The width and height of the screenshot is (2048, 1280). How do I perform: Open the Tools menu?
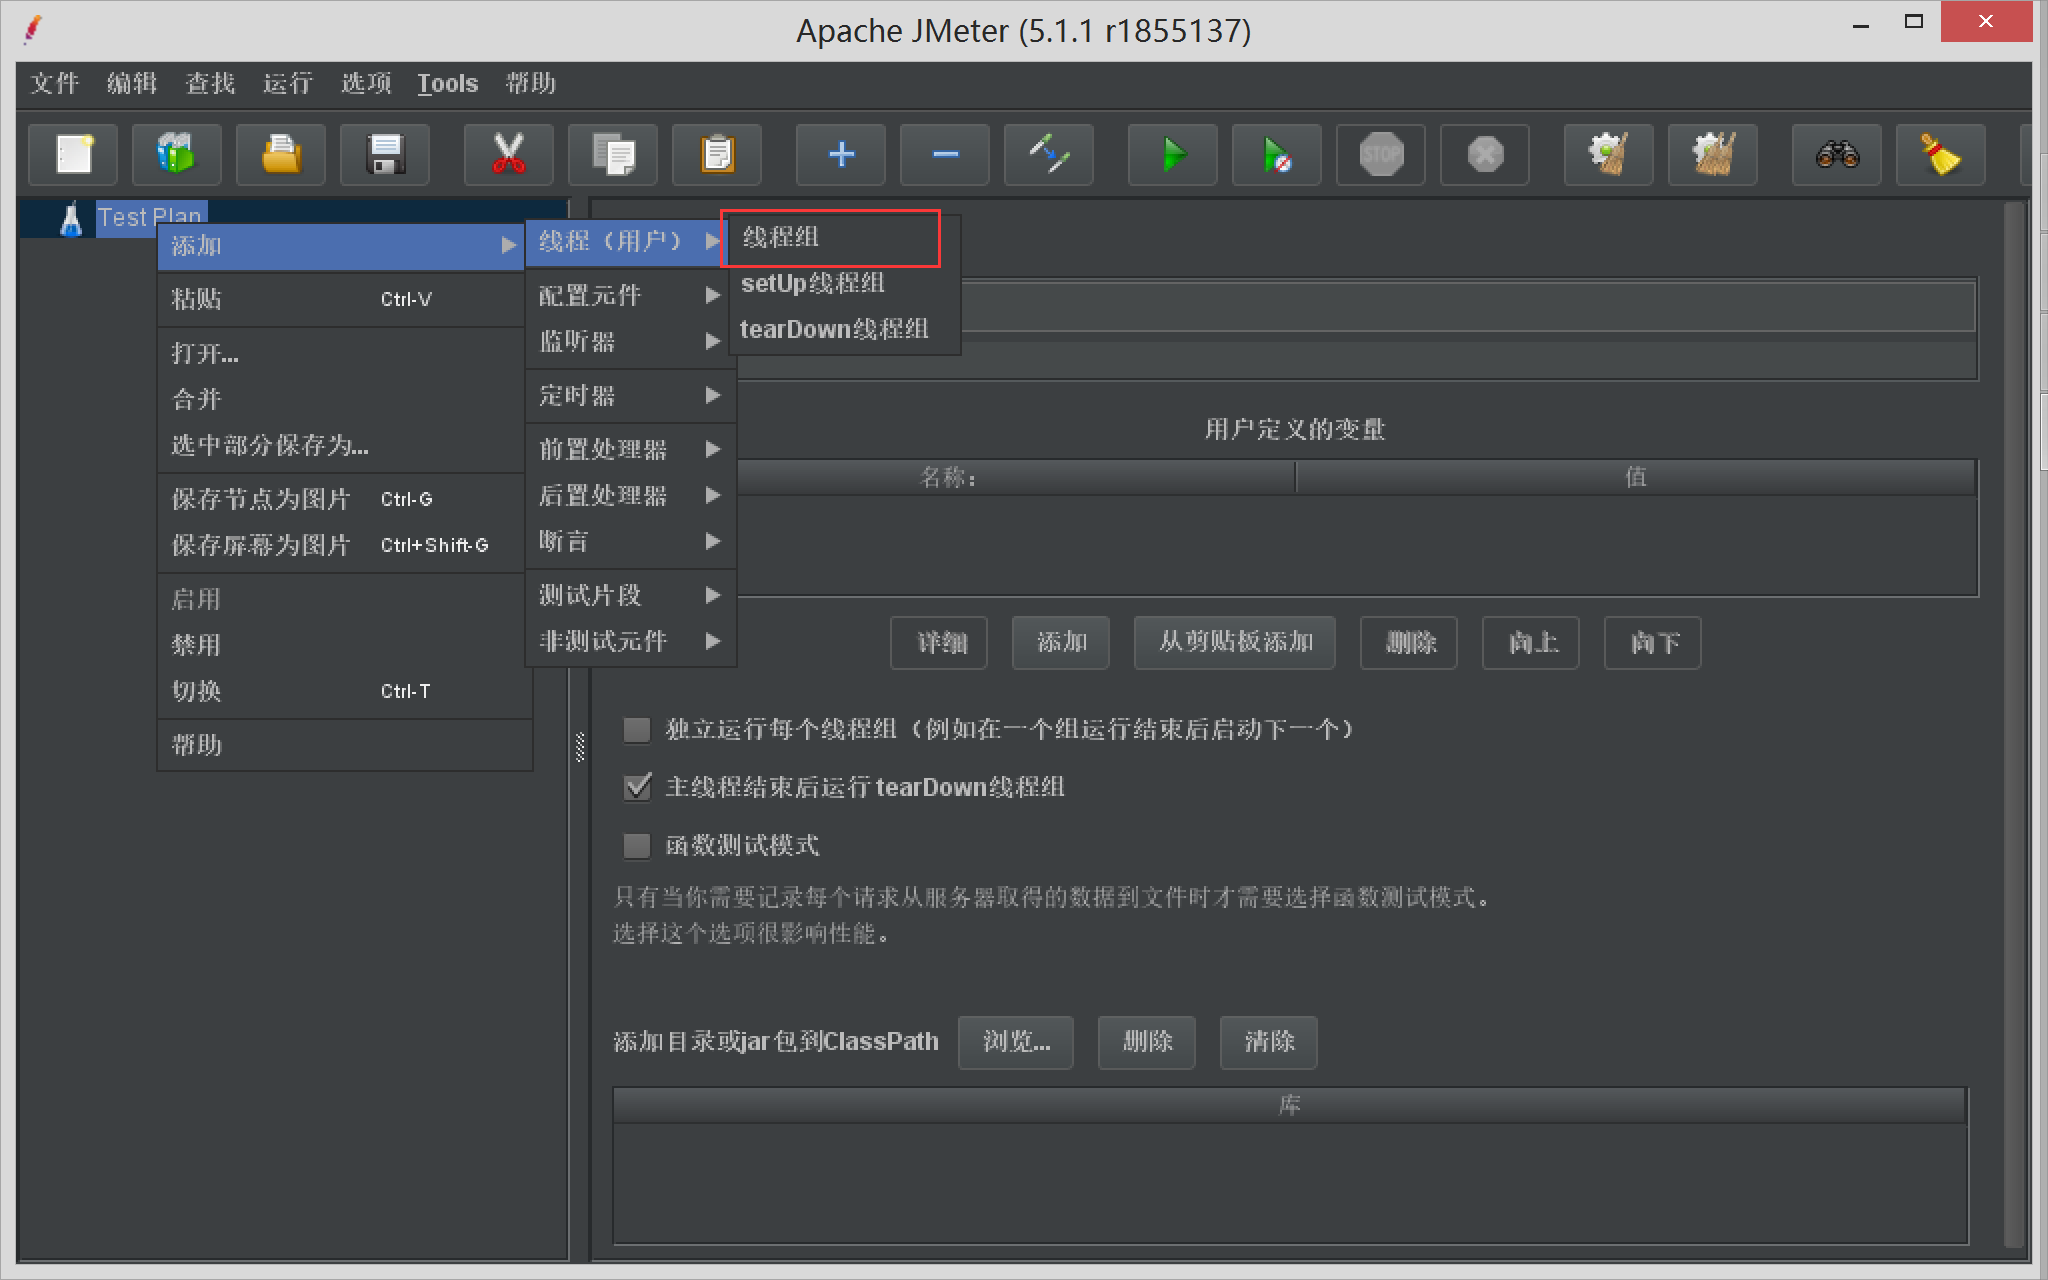[447, 83]
